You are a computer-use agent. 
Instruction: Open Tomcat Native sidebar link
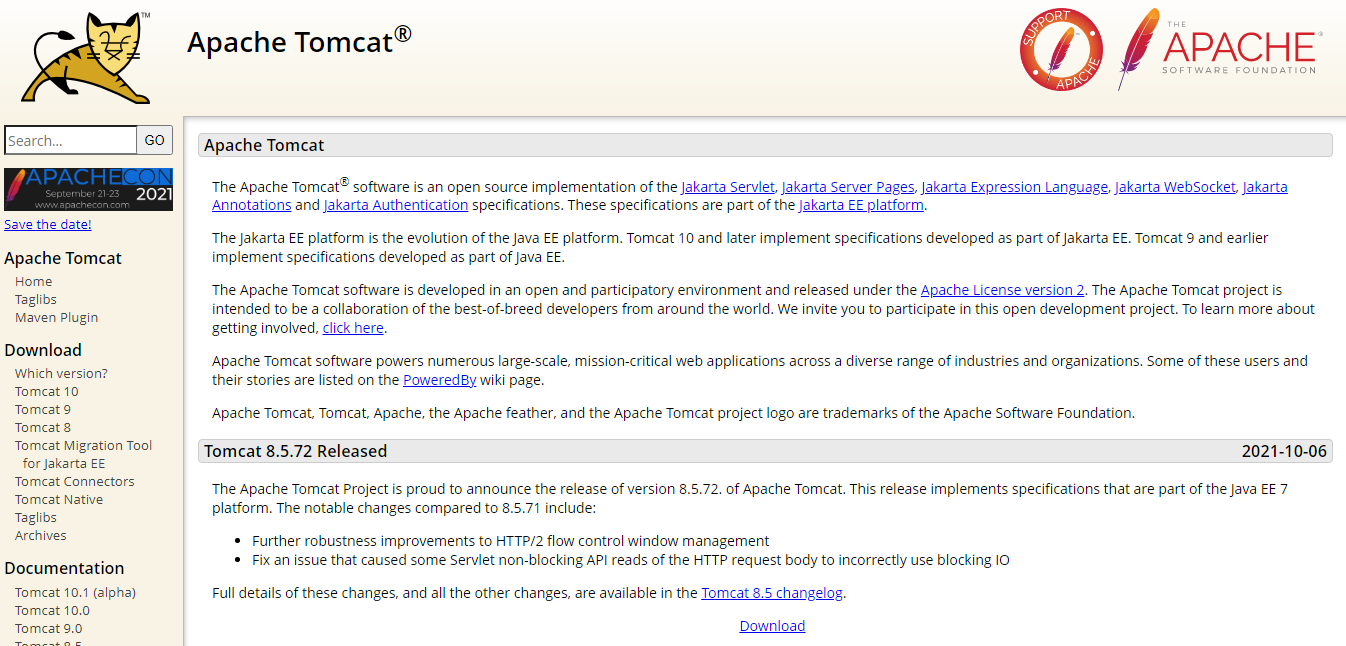pyautogui.click(x=59, y=499)
